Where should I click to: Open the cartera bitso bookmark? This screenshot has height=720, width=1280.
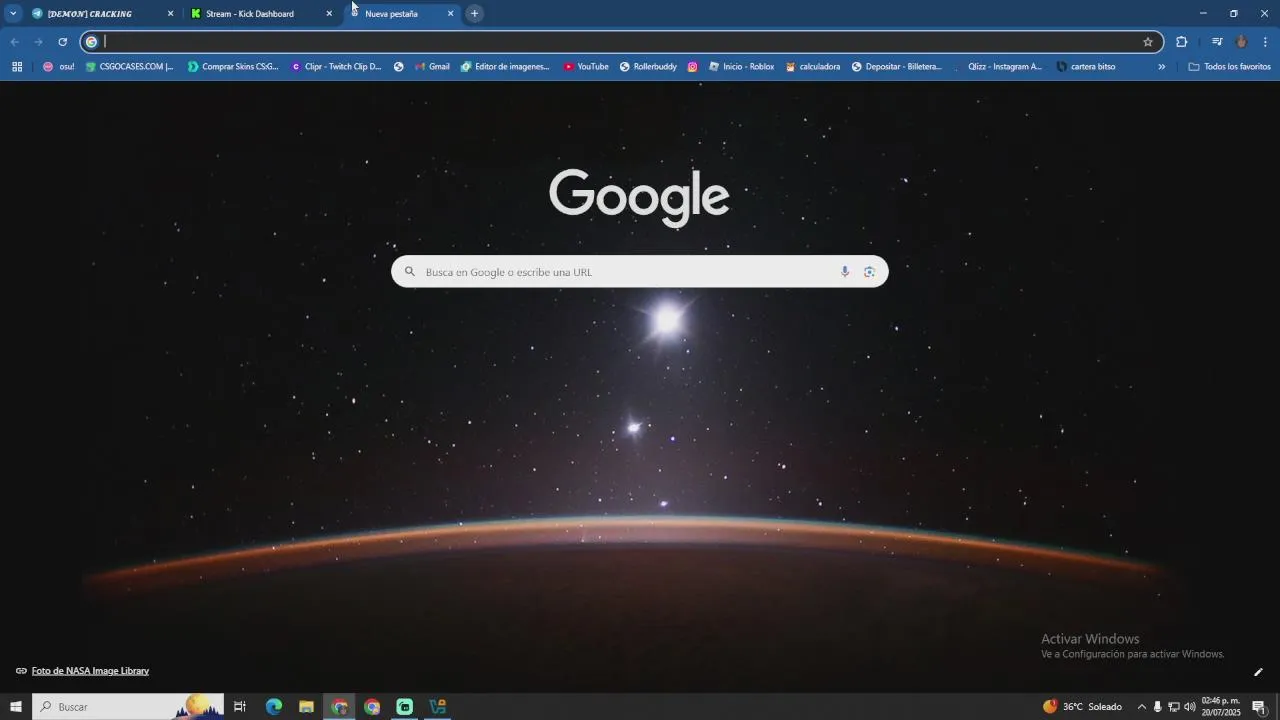coord(1086,67)
